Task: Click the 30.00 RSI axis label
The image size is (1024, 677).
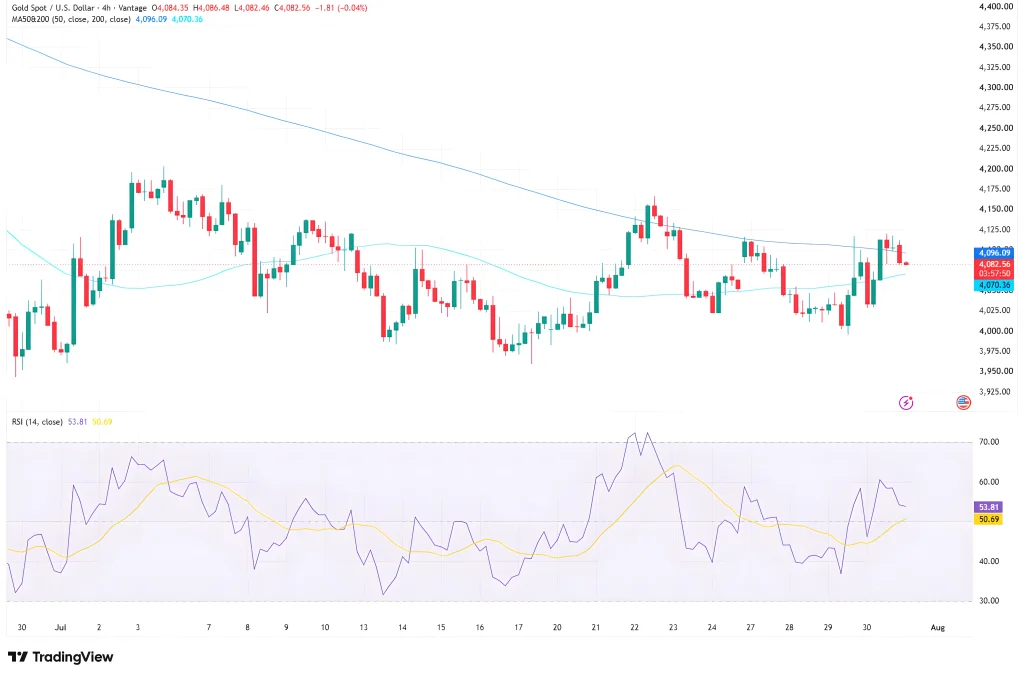Action: pyautogui.click(x=989, y=601)
